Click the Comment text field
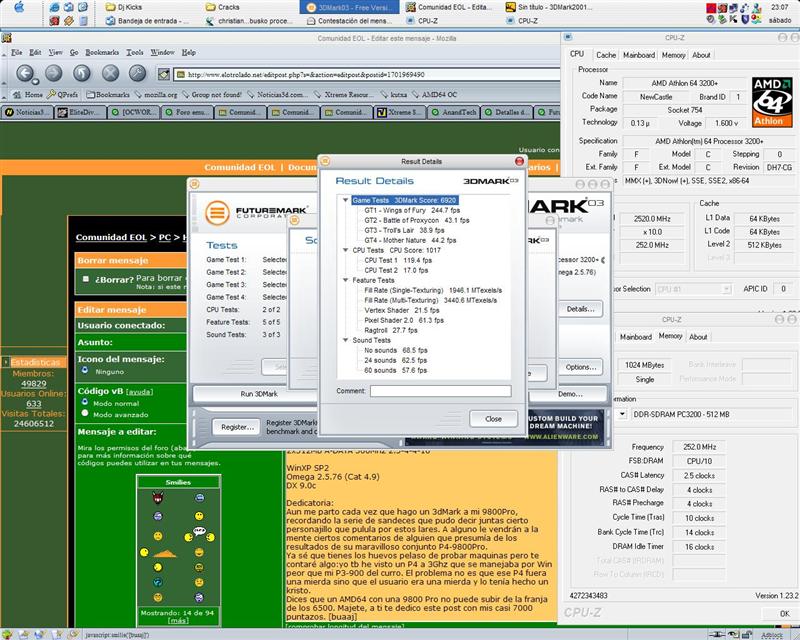The width and height of the screenshot is (800, 640). (440, 391)
